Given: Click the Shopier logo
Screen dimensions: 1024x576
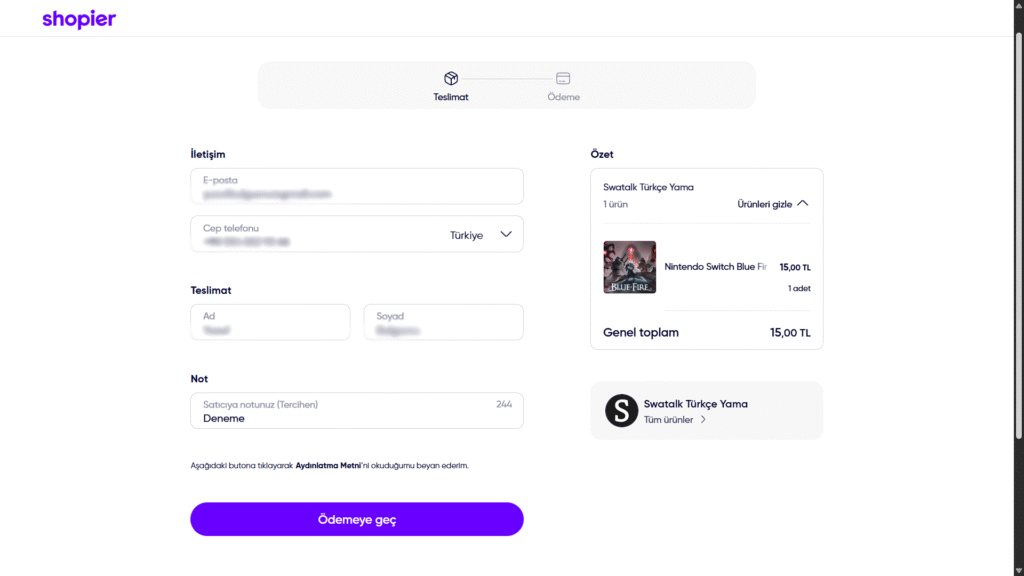Looking at the screenshot, I should click(79, 19).
